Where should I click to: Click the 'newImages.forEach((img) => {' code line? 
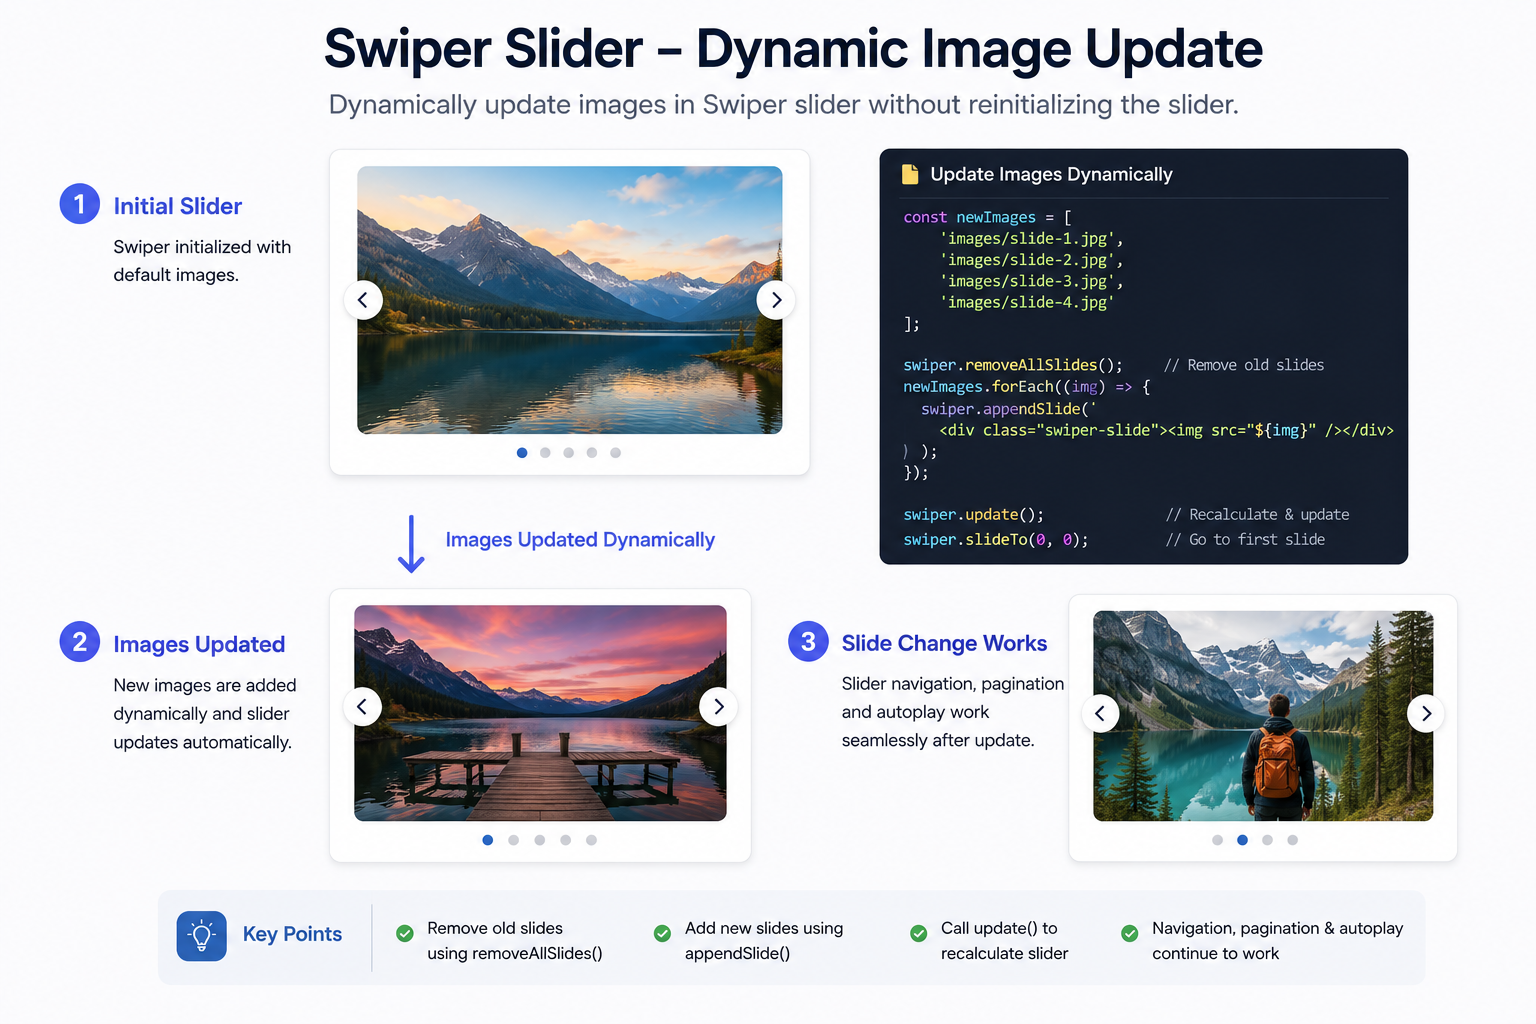point(1027,387)
